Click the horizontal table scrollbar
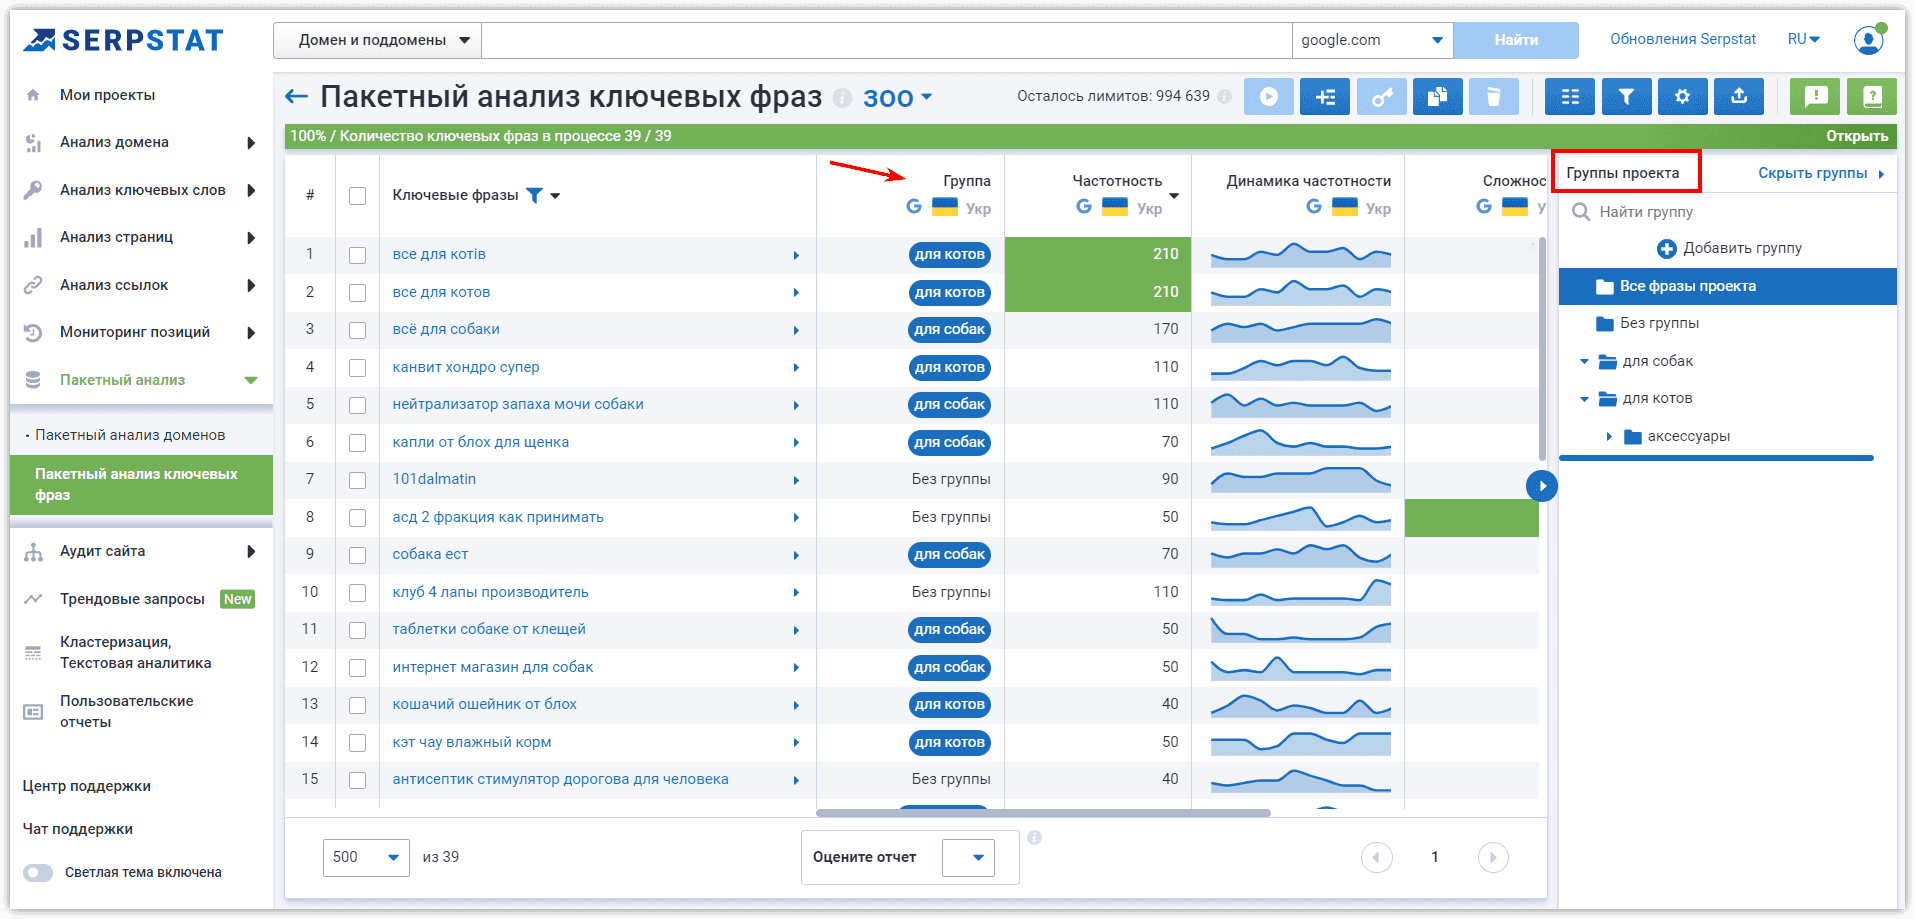This screenshot has width=1915, height=919. click(x=1043, y=813)
